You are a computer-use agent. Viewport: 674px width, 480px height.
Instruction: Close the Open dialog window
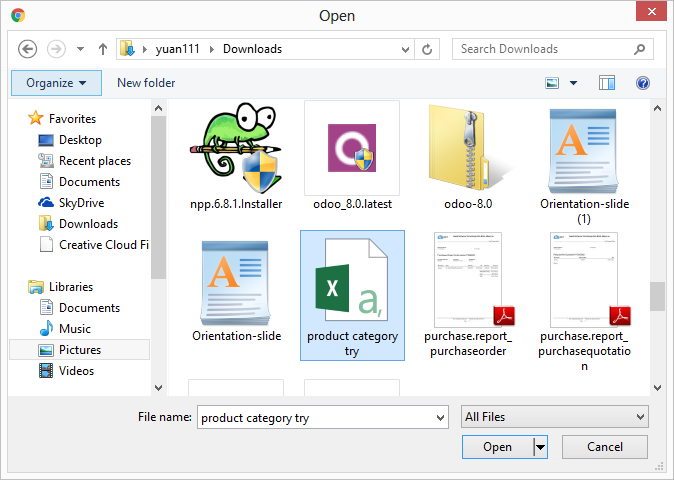pos(651,12)
